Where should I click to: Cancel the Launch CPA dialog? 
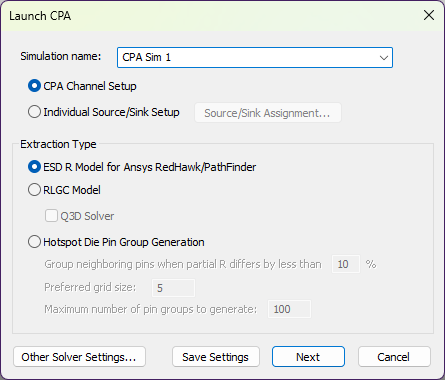pos(394,357)
